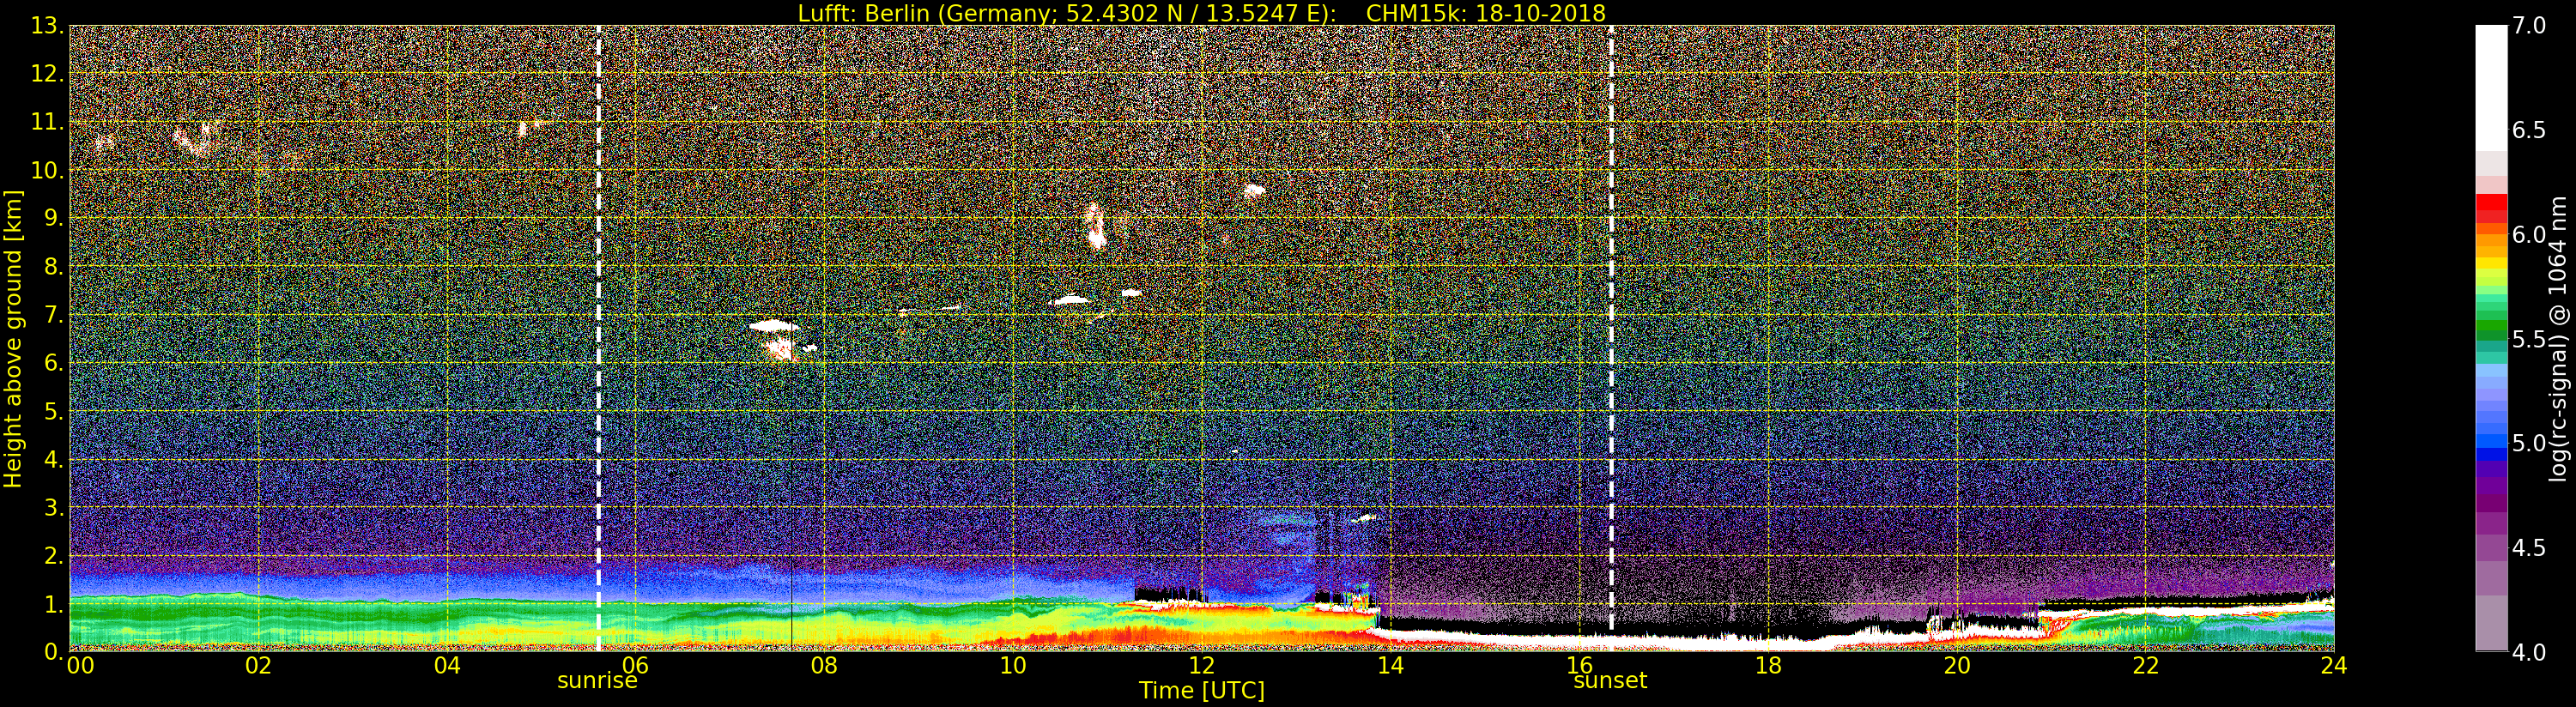Click the x-axis tick label '00'
2576x707 pixels.
(80, 666)
